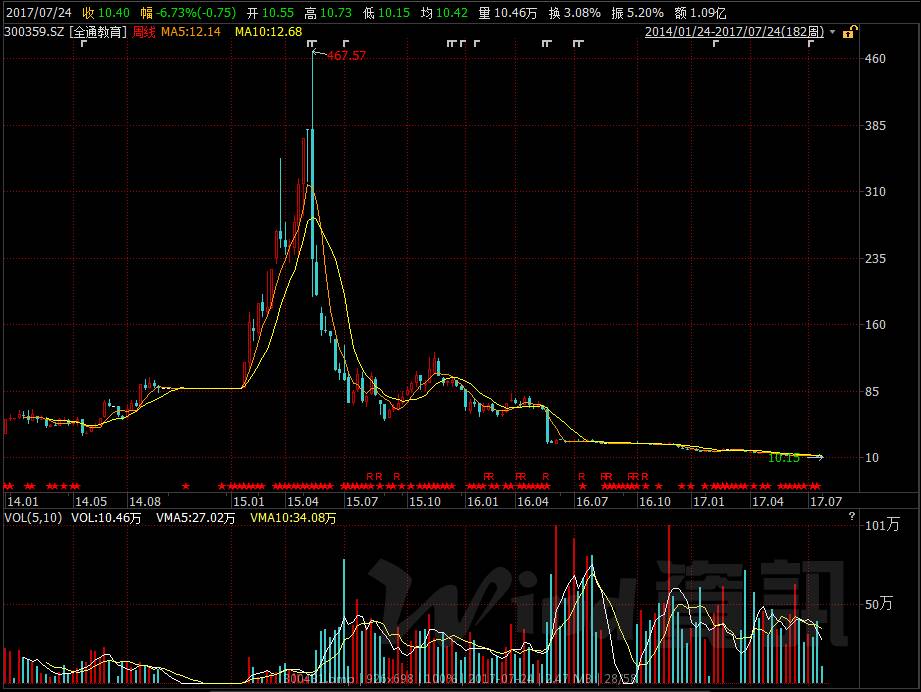Click stock code 300359.SZ [全通教育]
The image size is (921, 692).
[x=65, y=32]
